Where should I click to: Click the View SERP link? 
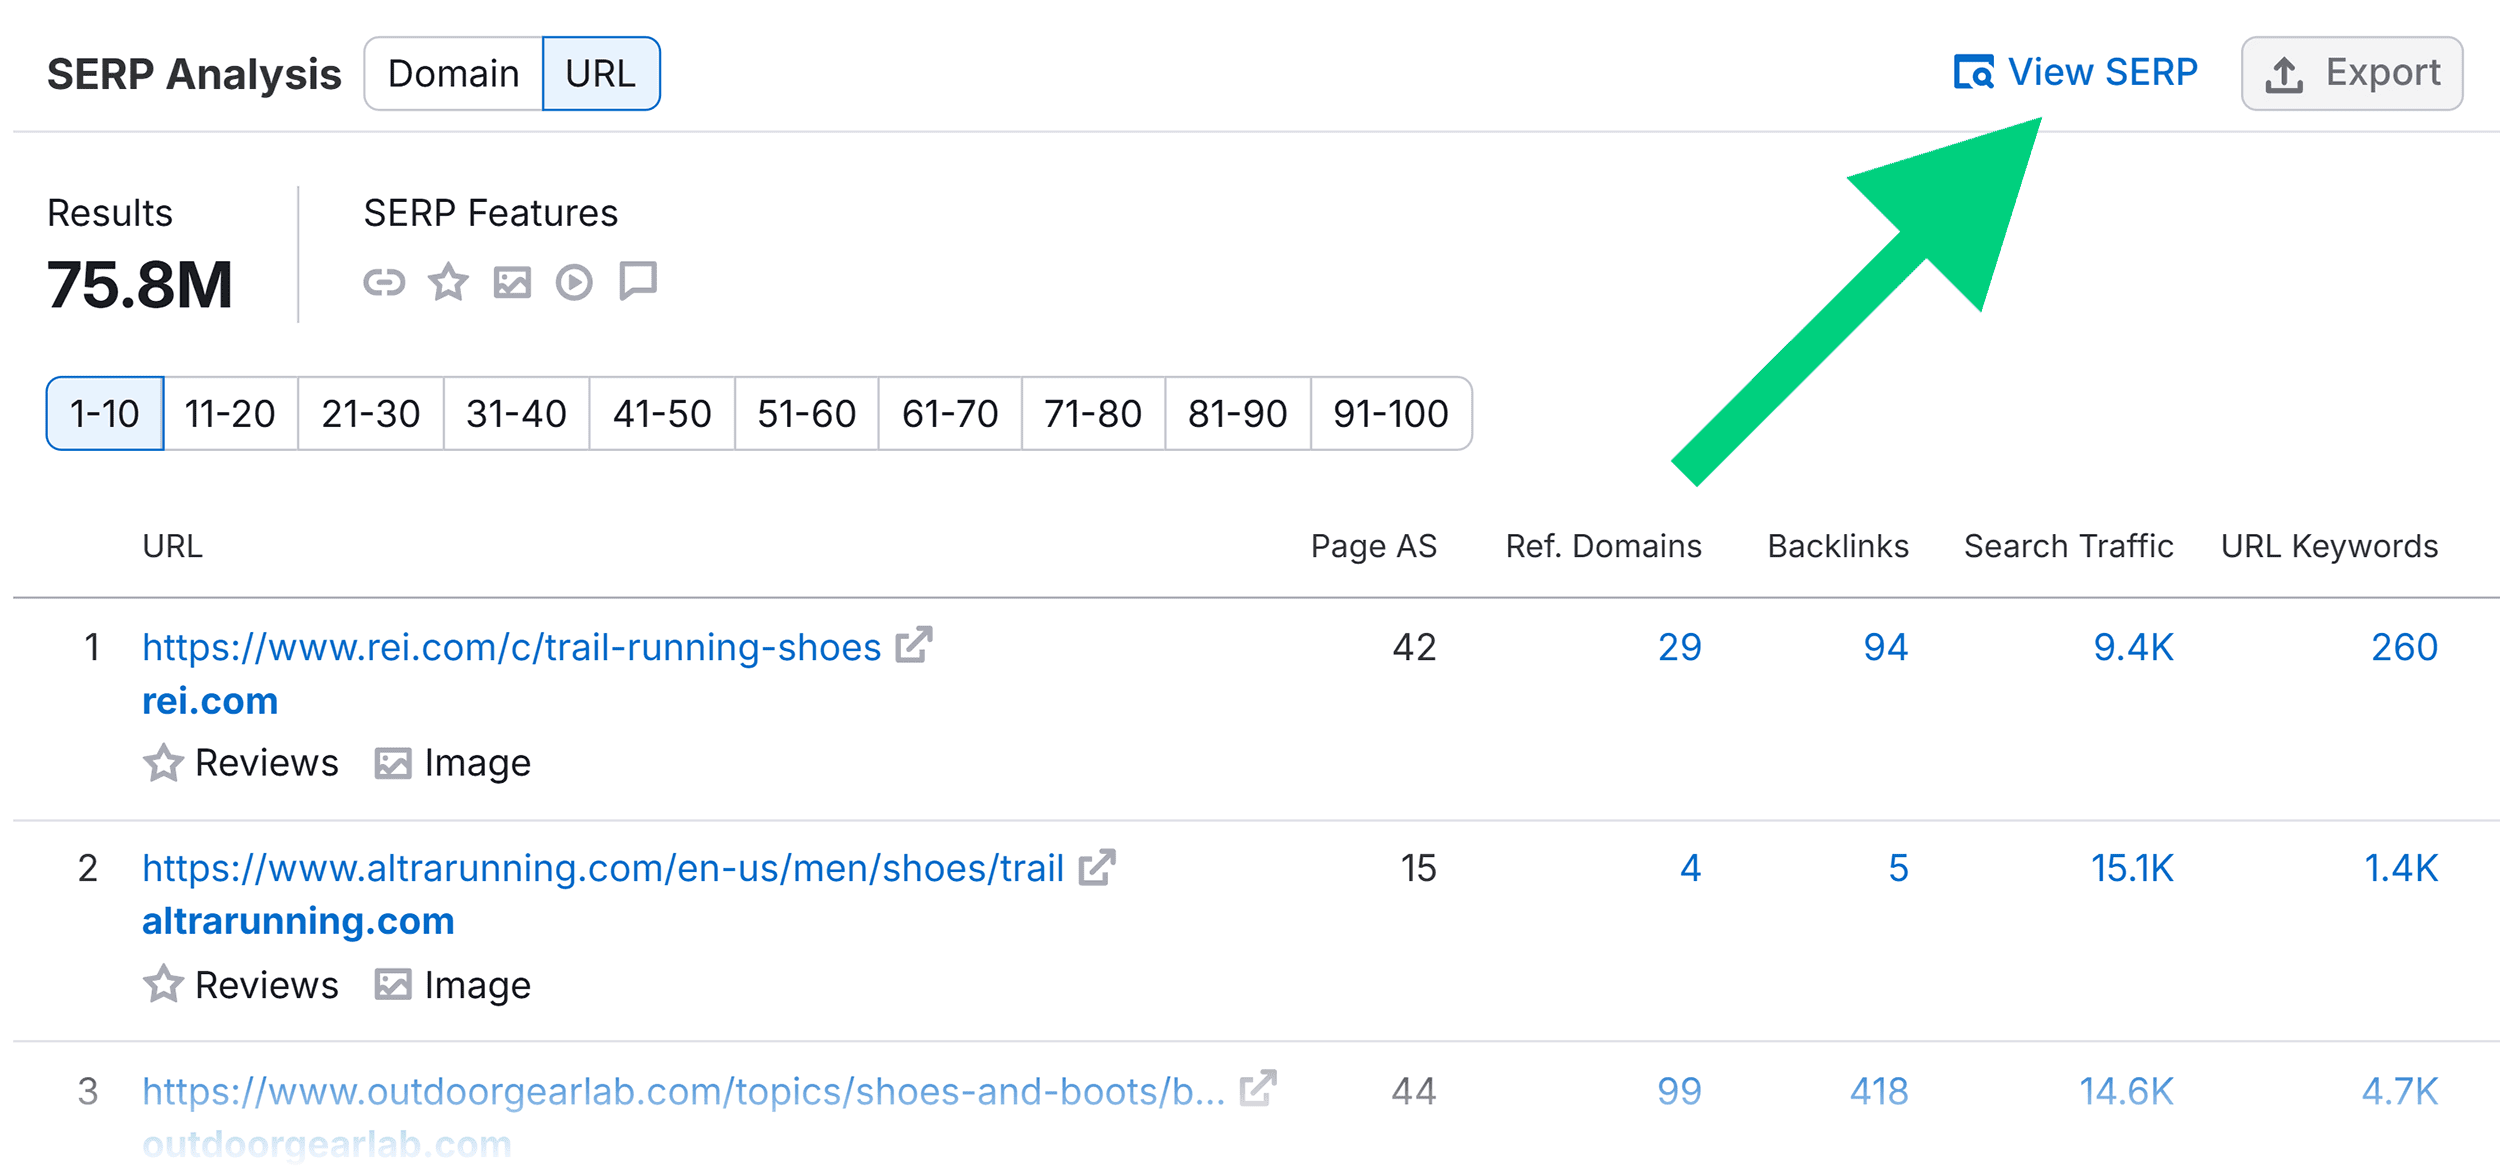tap(2075, 73)
